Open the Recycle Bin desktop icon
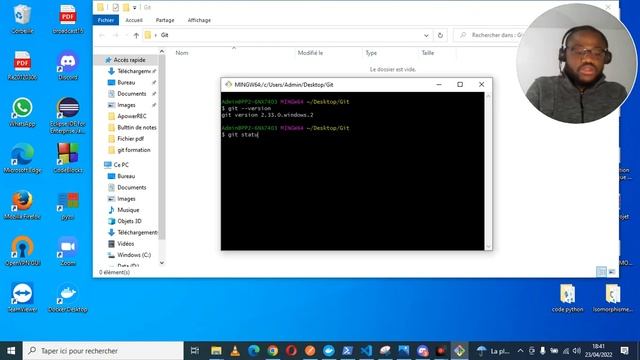 tap(22, 18)
